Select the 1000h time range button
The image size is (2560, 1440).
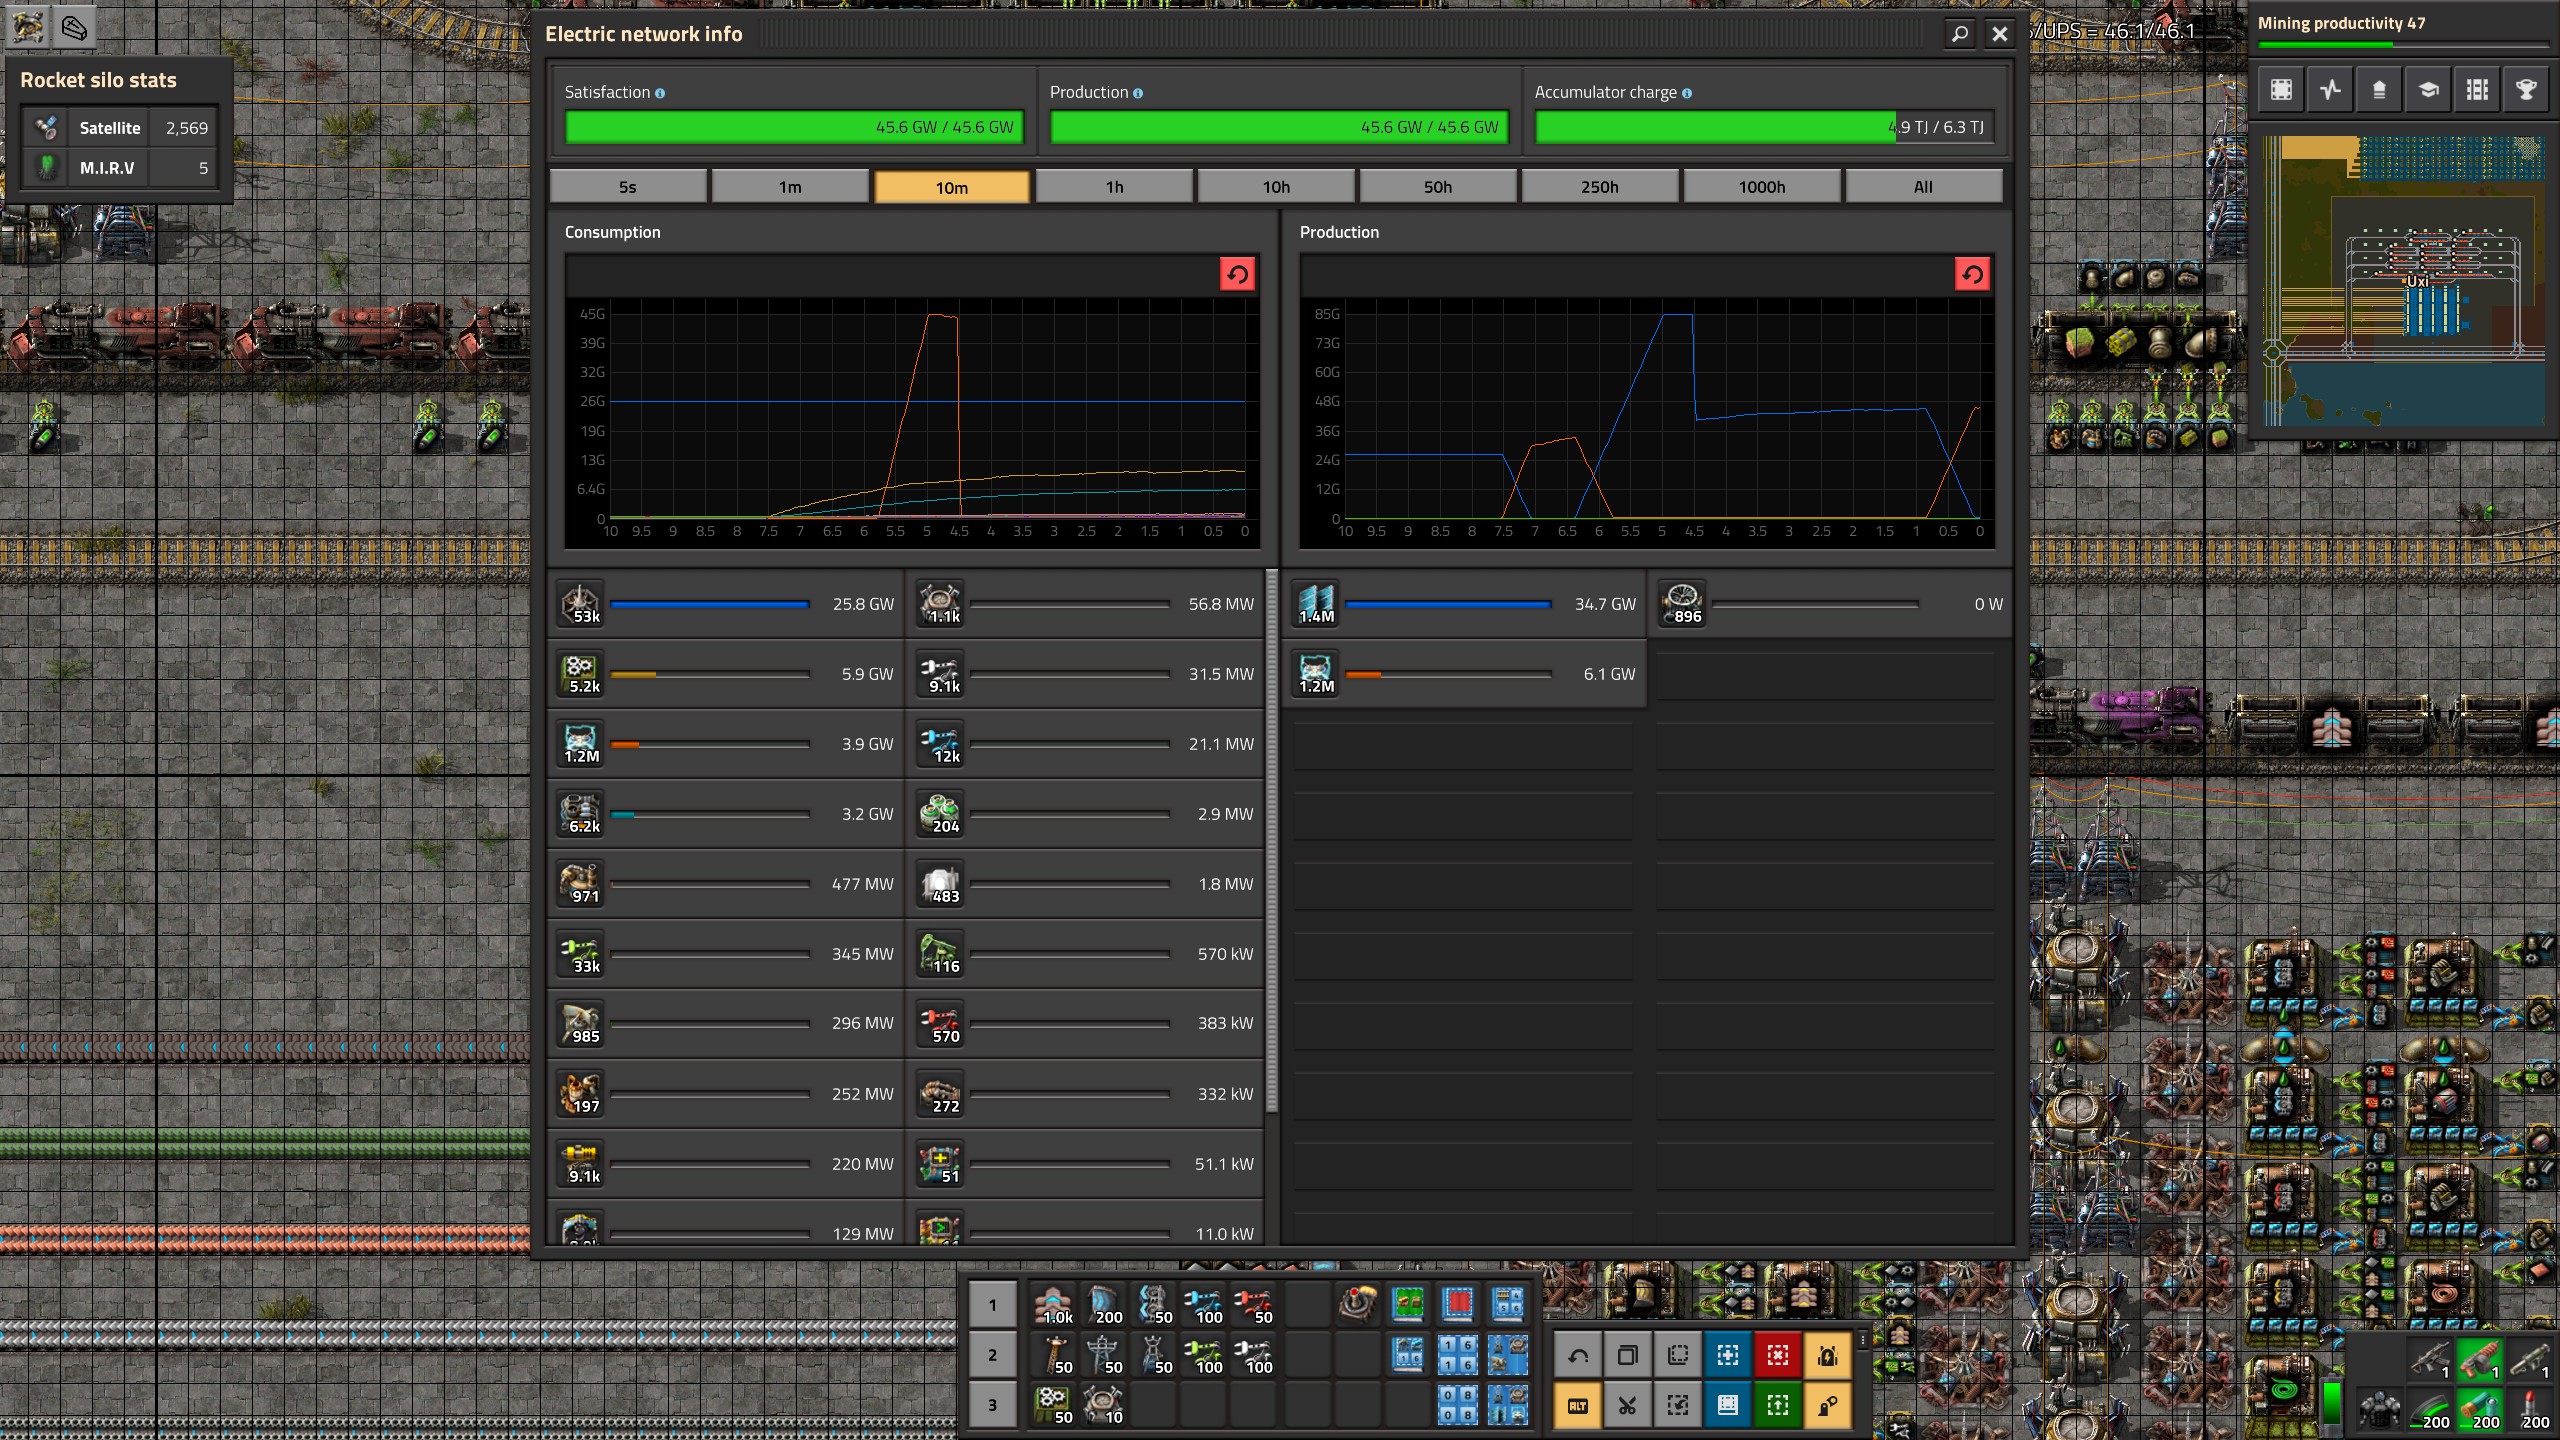tap(1762, 187)
